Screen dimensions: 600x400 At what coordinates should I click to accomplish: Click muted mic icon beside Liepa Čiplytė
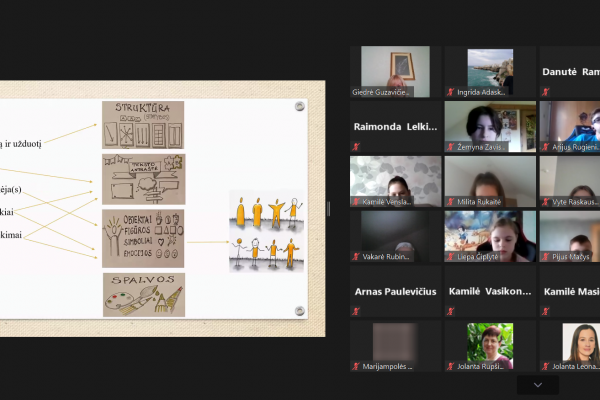coord(451,256)
